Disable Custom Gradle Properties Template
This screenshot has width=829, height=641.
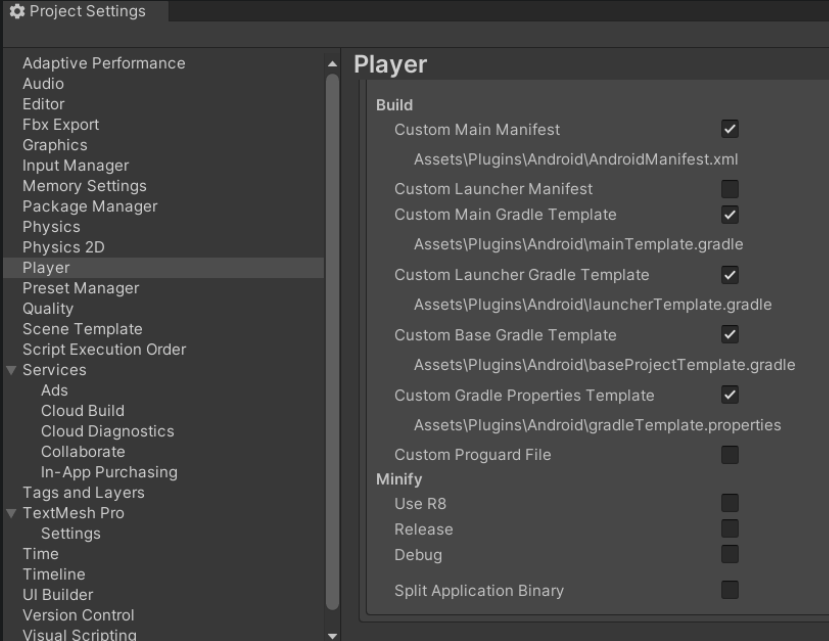coord(730,395)
